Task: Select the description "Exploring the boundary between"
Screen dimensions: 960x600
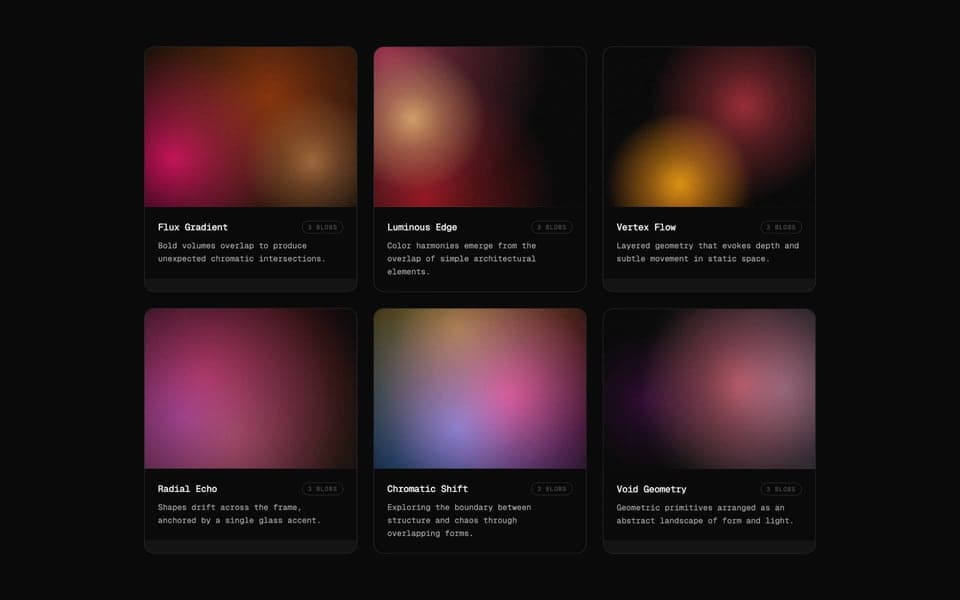Action: click(459, 507)
